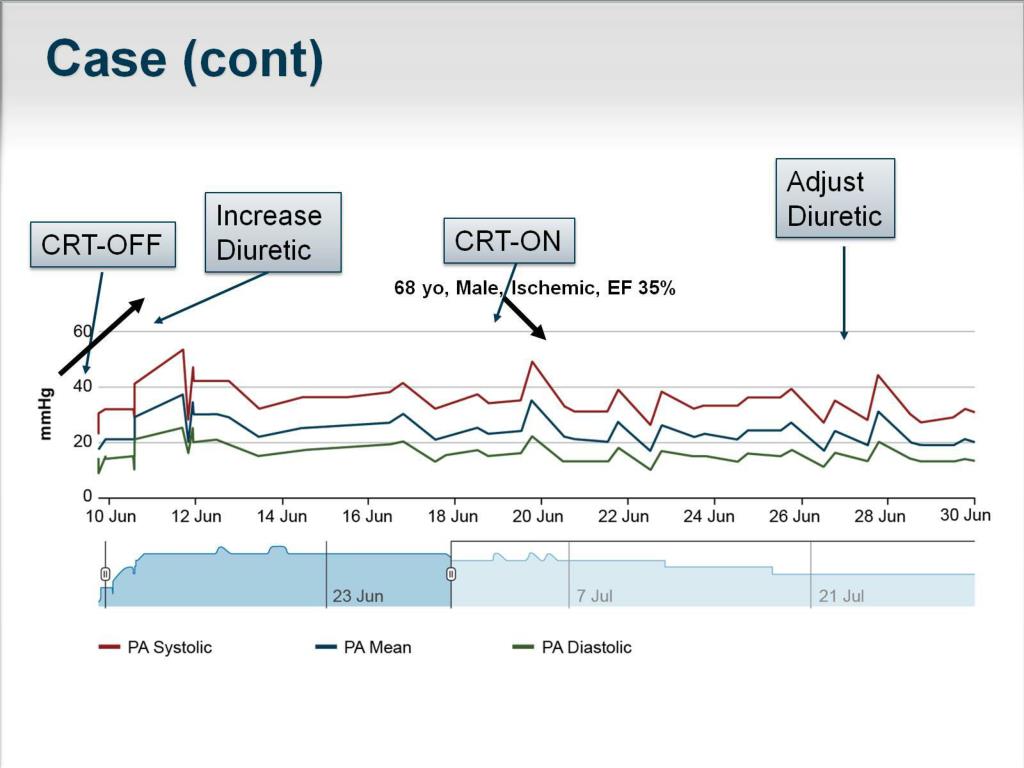
Task: Click the 10 Jun axis label
Action: [x=111, y=517]
